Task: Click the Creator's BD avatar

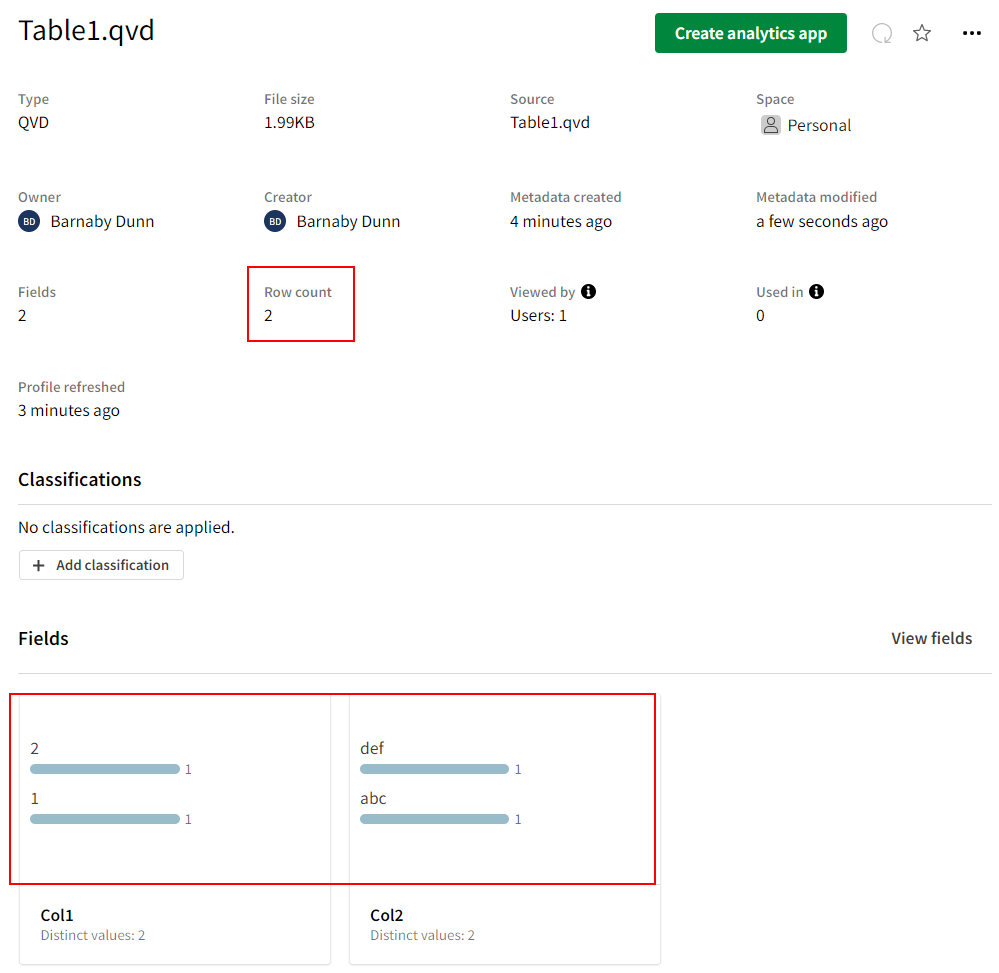Action: (275, 221)
